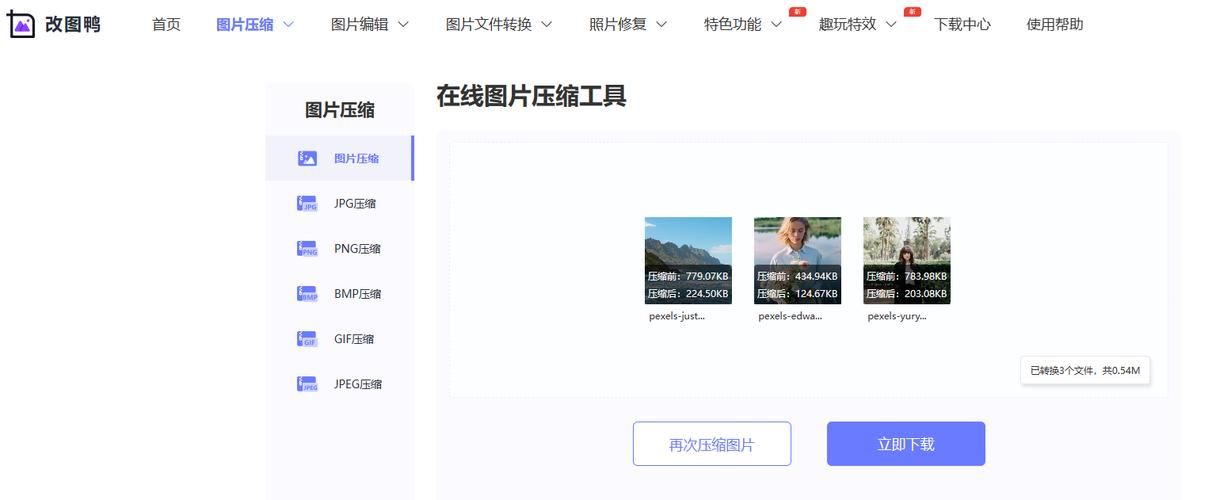Click the 已转换3个文件,共0.54M status label
Image resolution: width=1212 pixels, height=500 pixels.
coord(1085,371)
